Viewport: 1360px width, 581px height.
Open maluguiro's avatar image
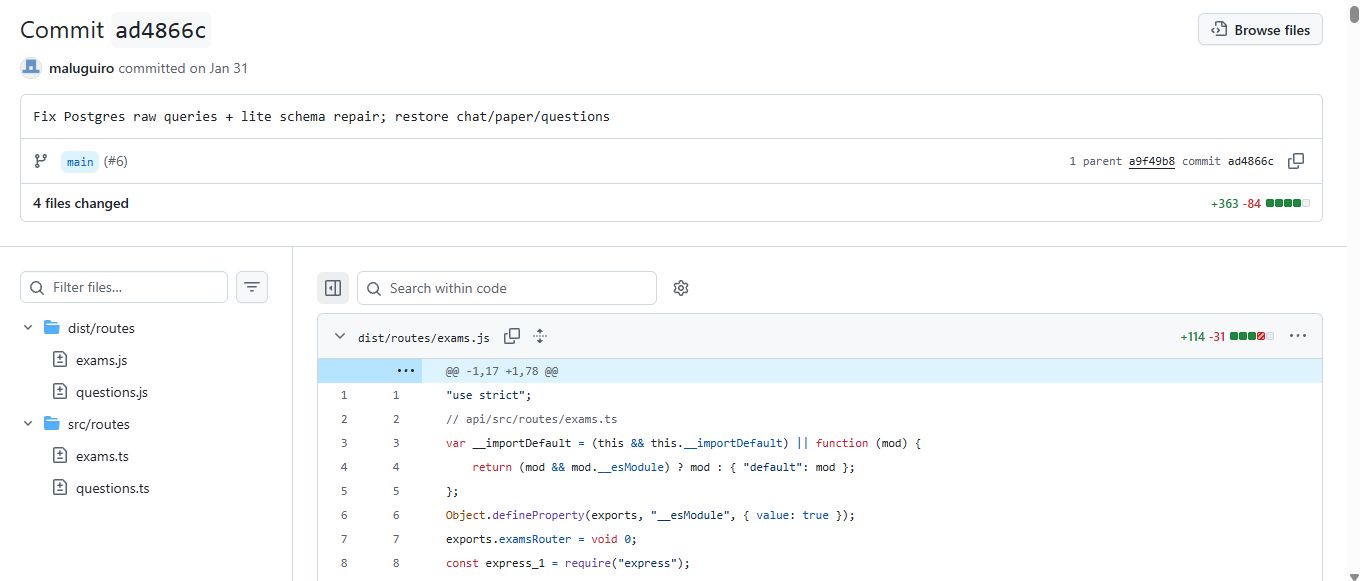pyautogui.click(x=31, y=68)
